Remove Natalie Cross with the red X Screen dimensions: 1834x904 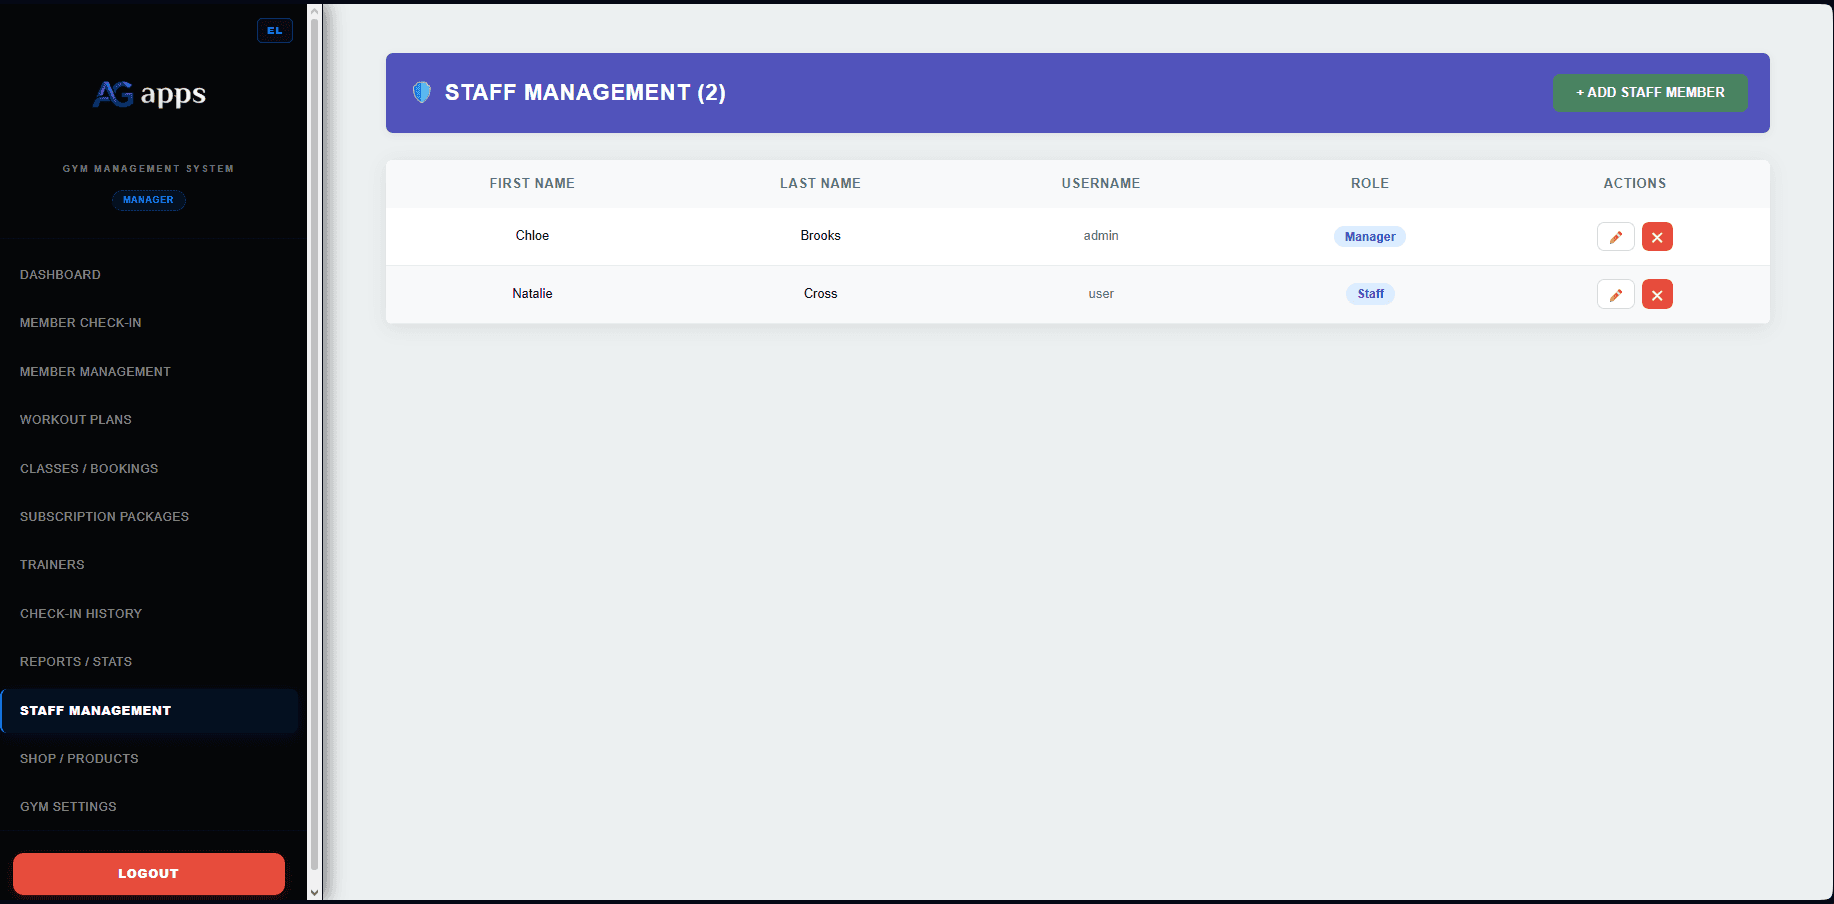(x=1657, y=295)
